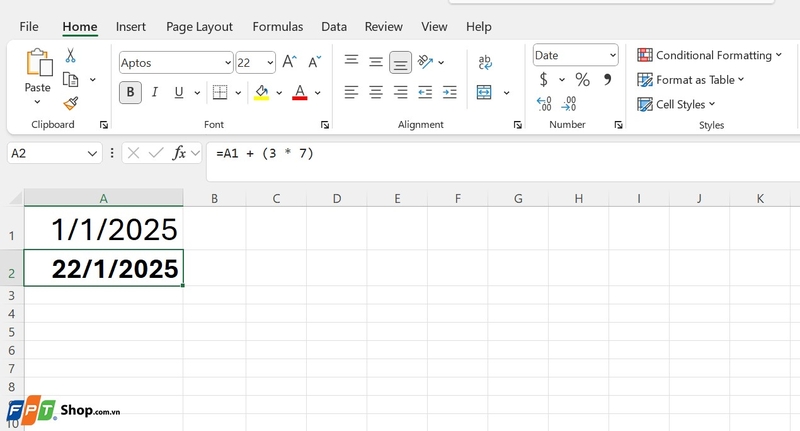Align text right
The height and width of the screenshot is (431, 800).
[x=401, y=92]
